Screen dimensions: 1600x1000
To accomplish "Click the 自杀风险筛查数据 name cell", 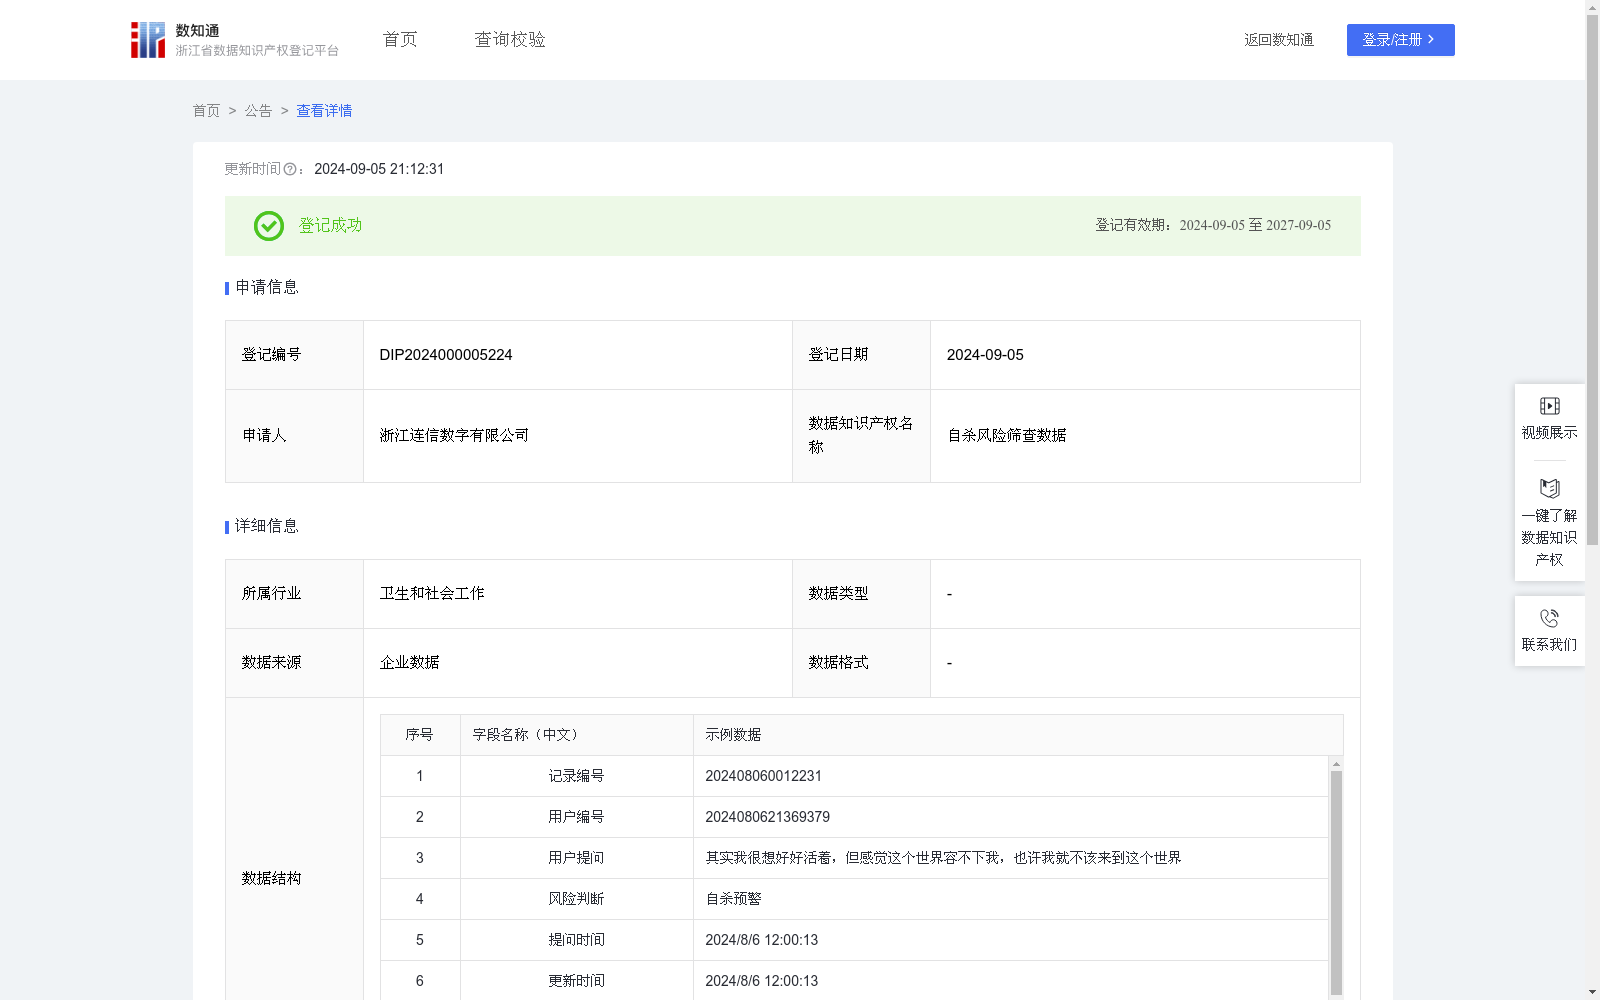I will pos(1145,436).
